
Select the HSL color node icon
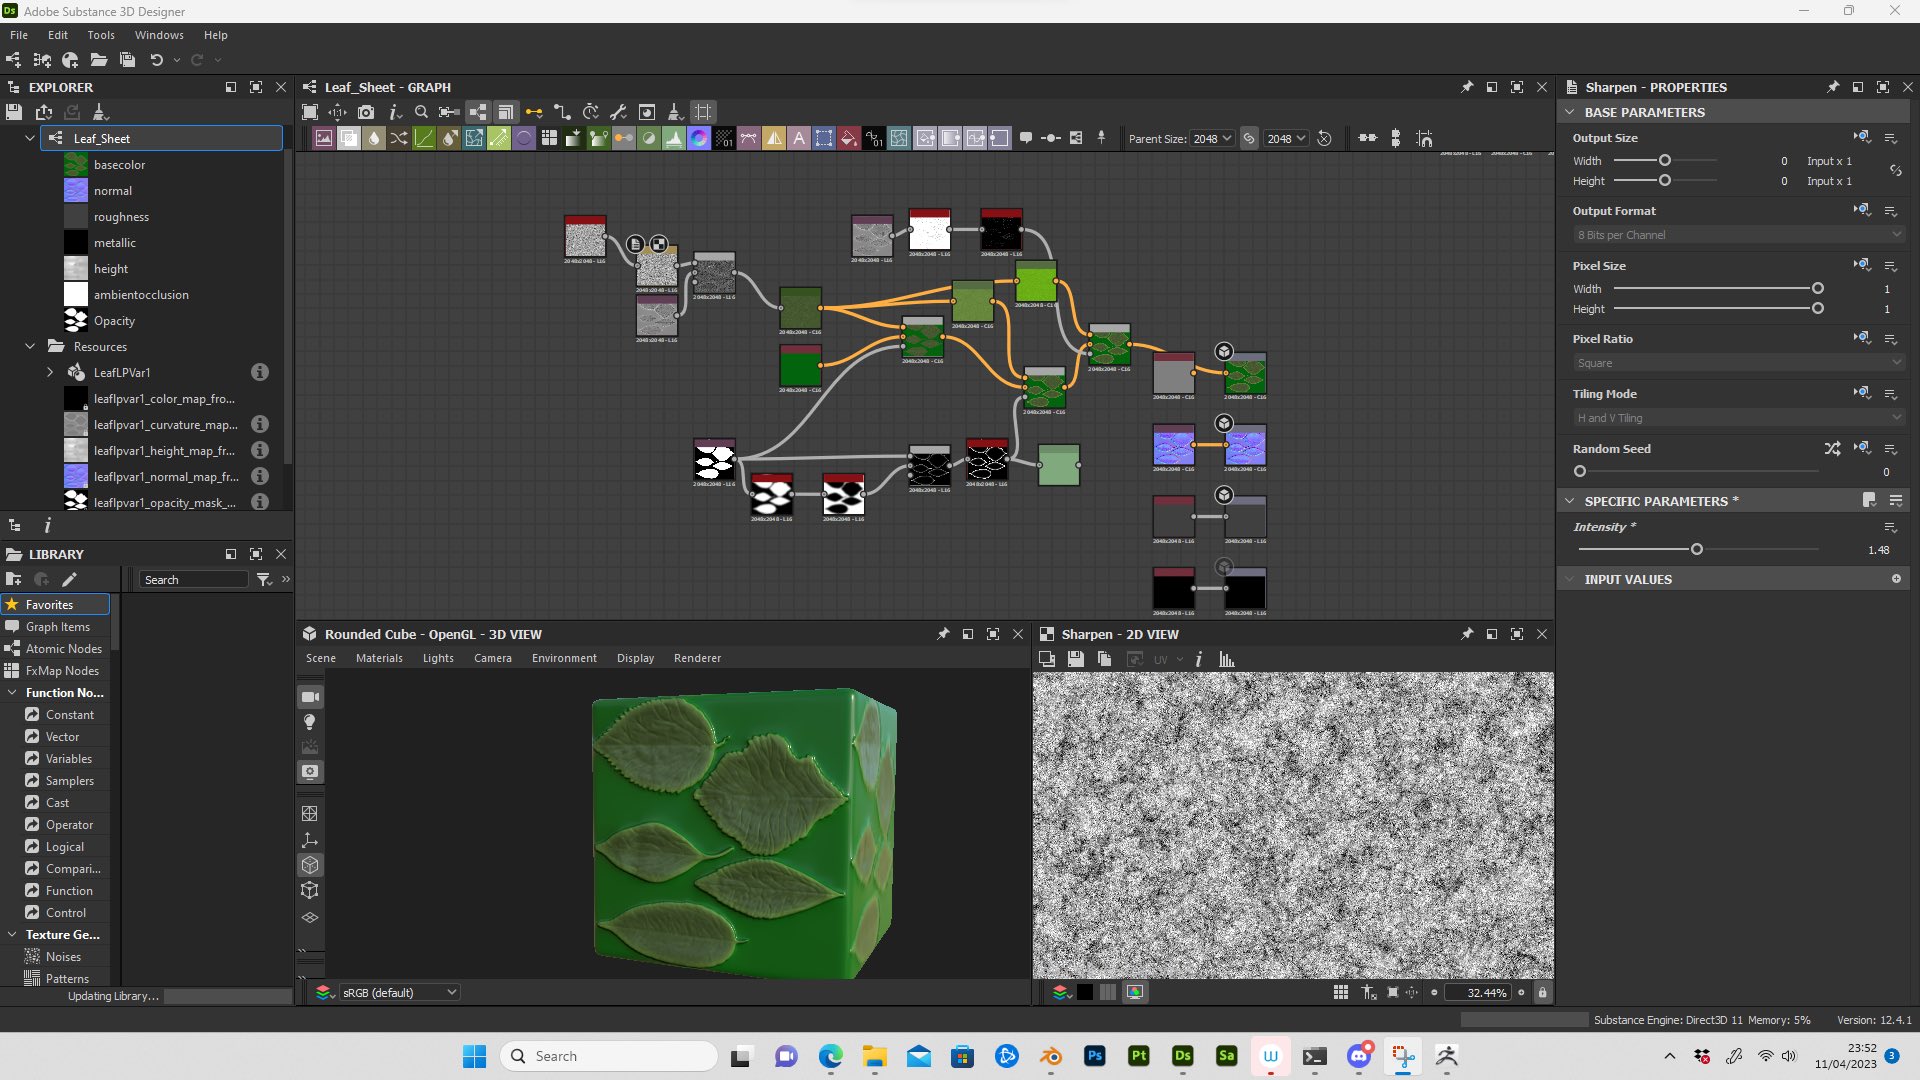coord(699,138)
